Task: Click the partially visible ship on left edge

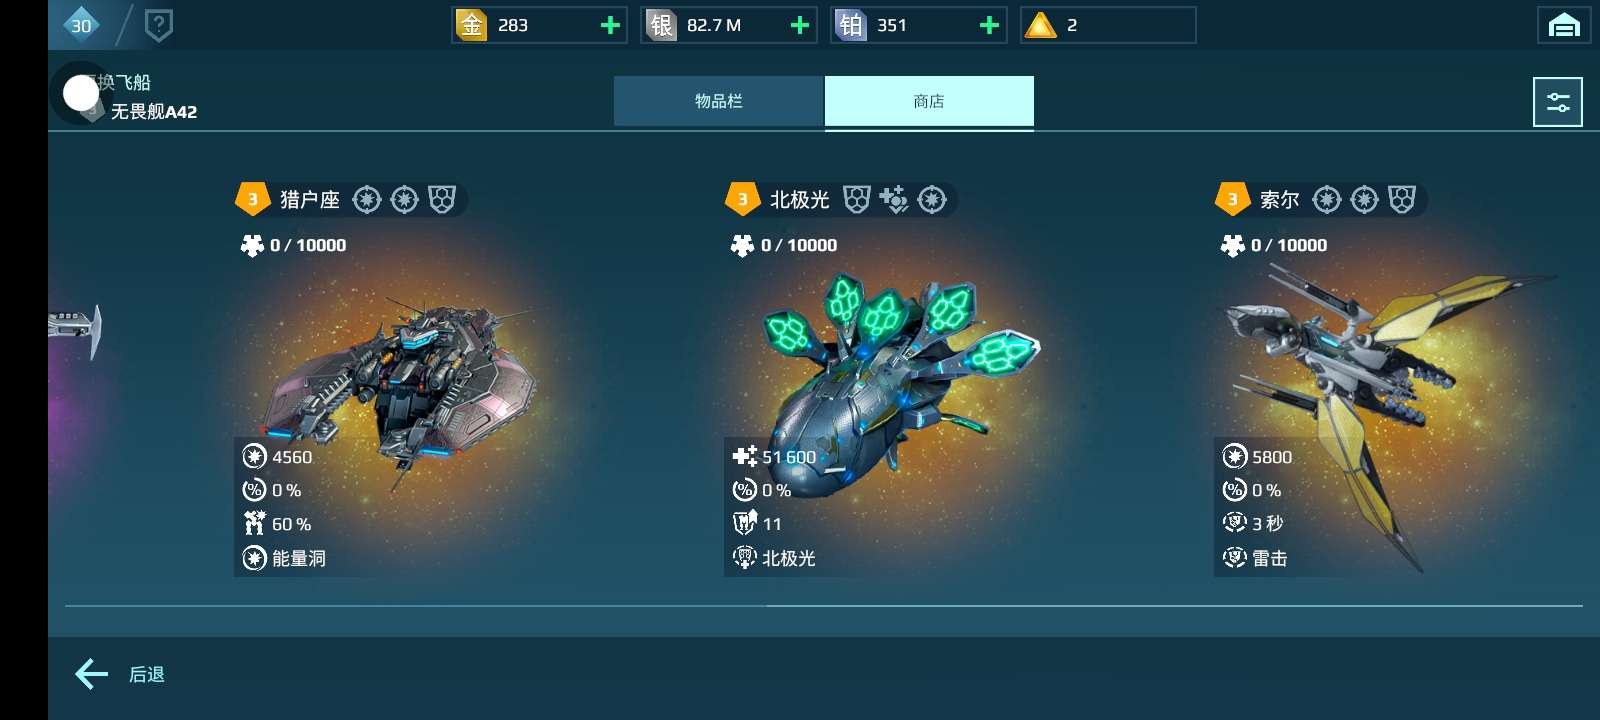Action: [75, 330]
